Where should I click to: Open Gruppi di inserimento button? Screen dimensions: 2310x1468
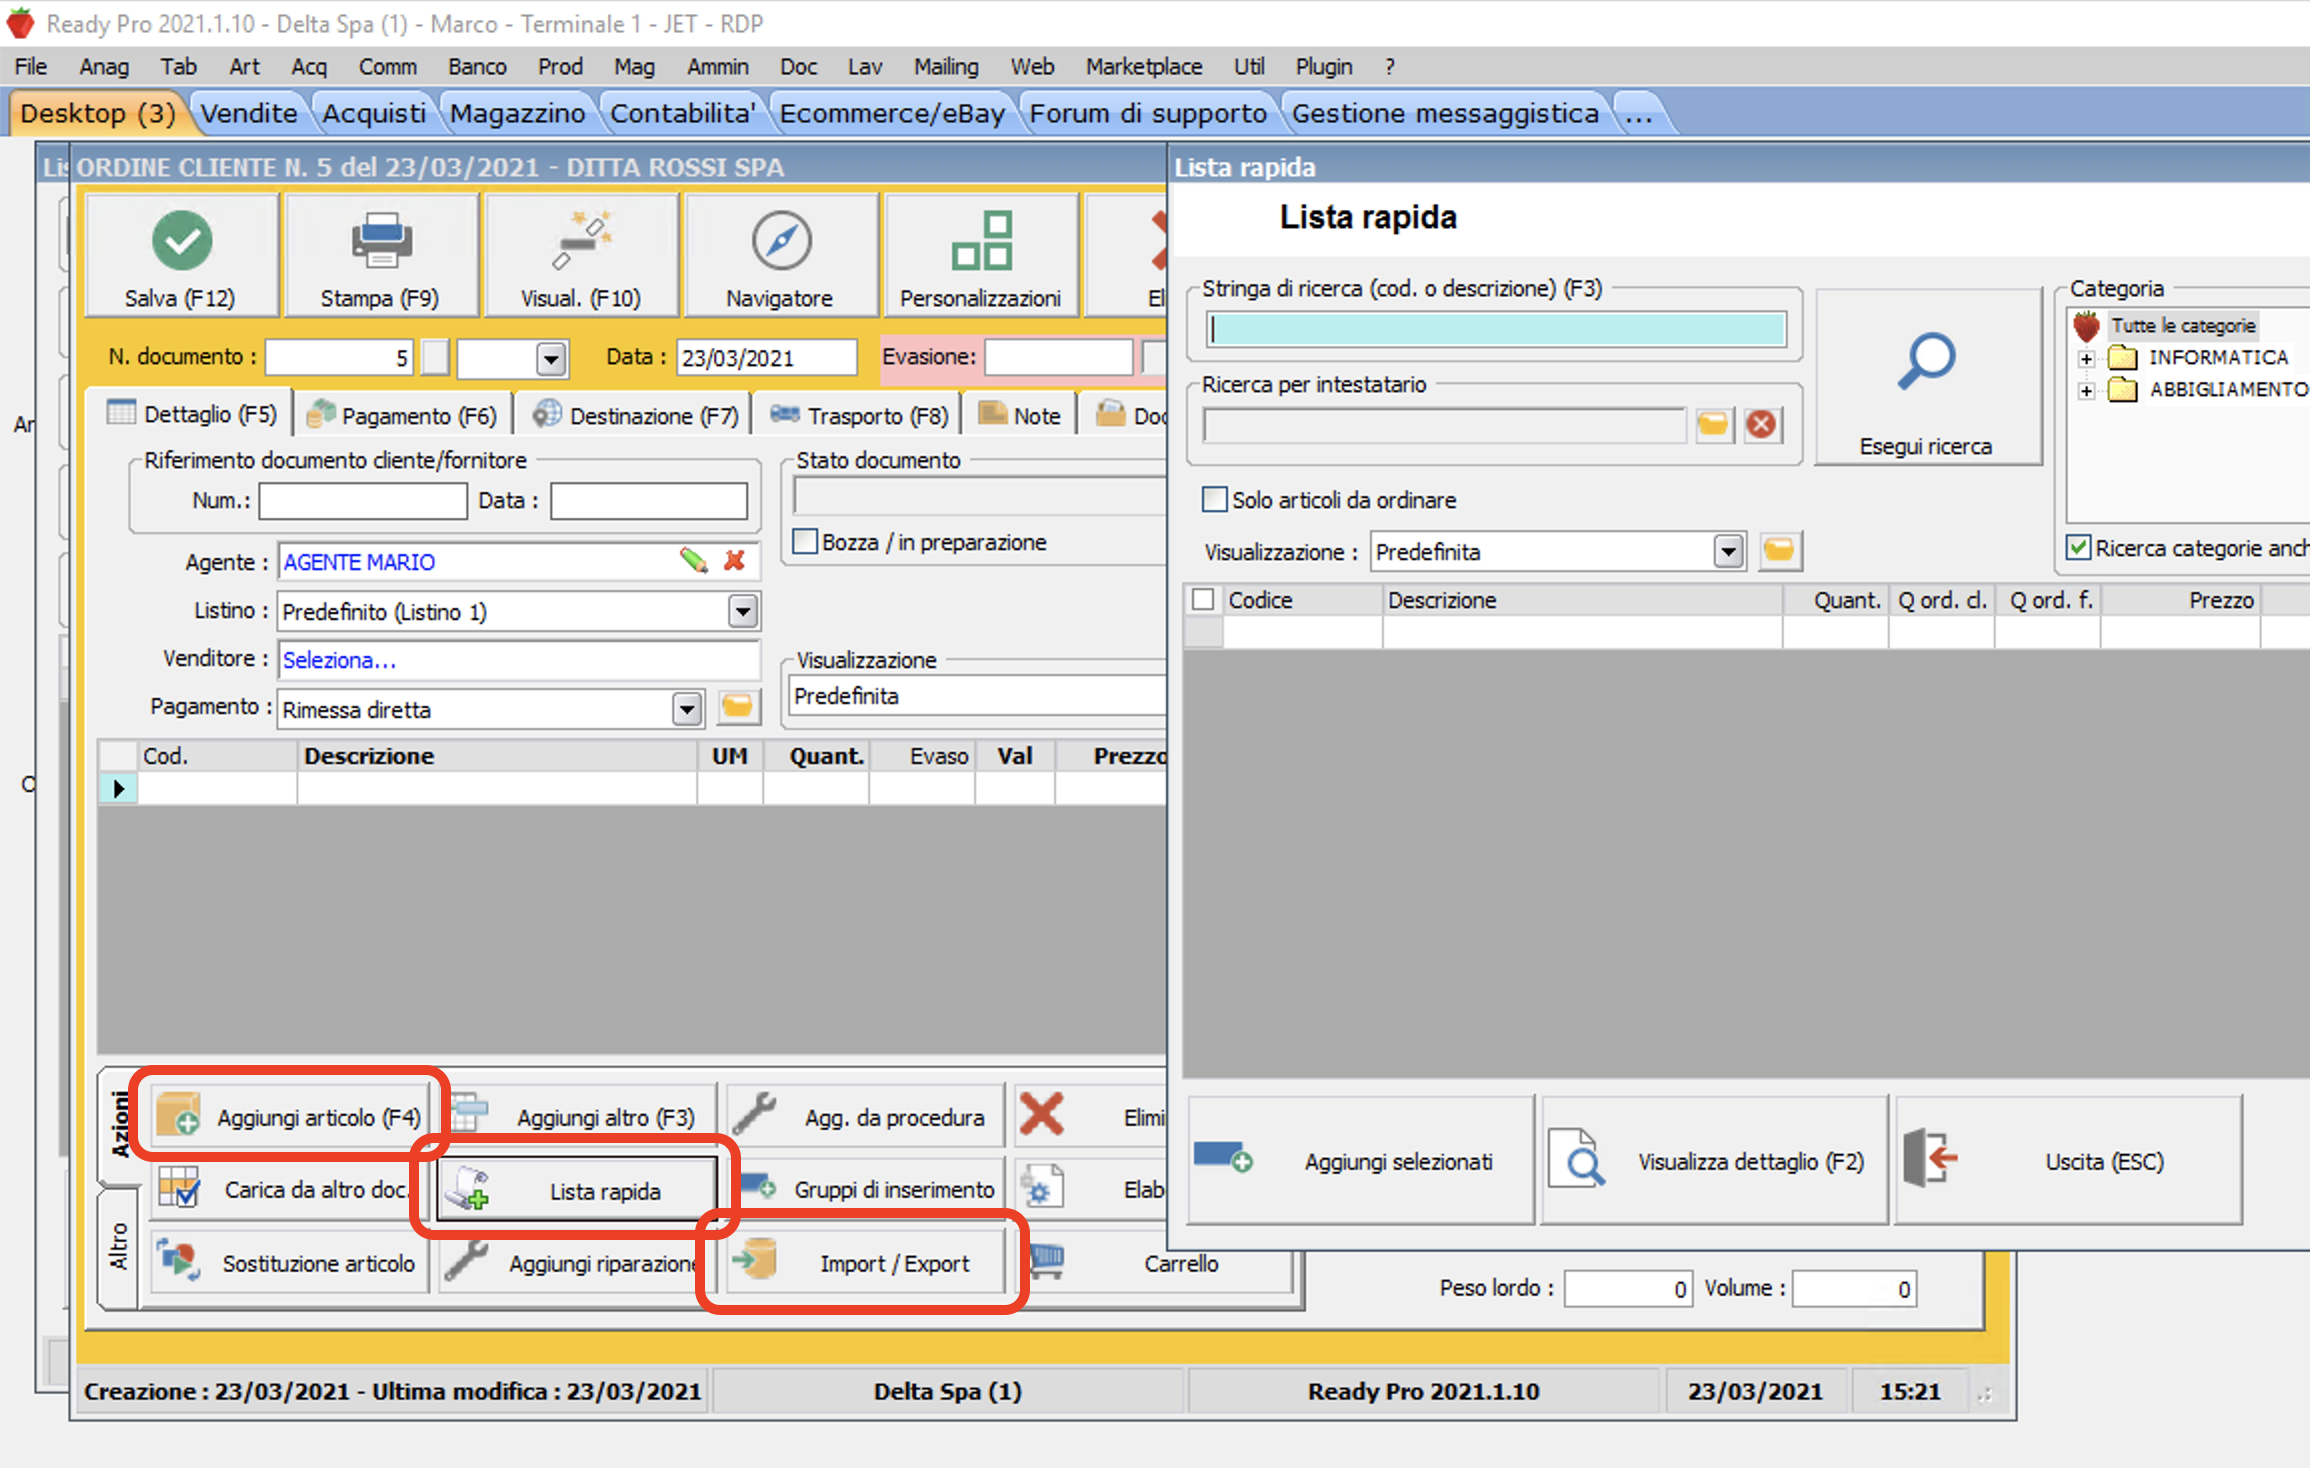(x=866, y=1189)
